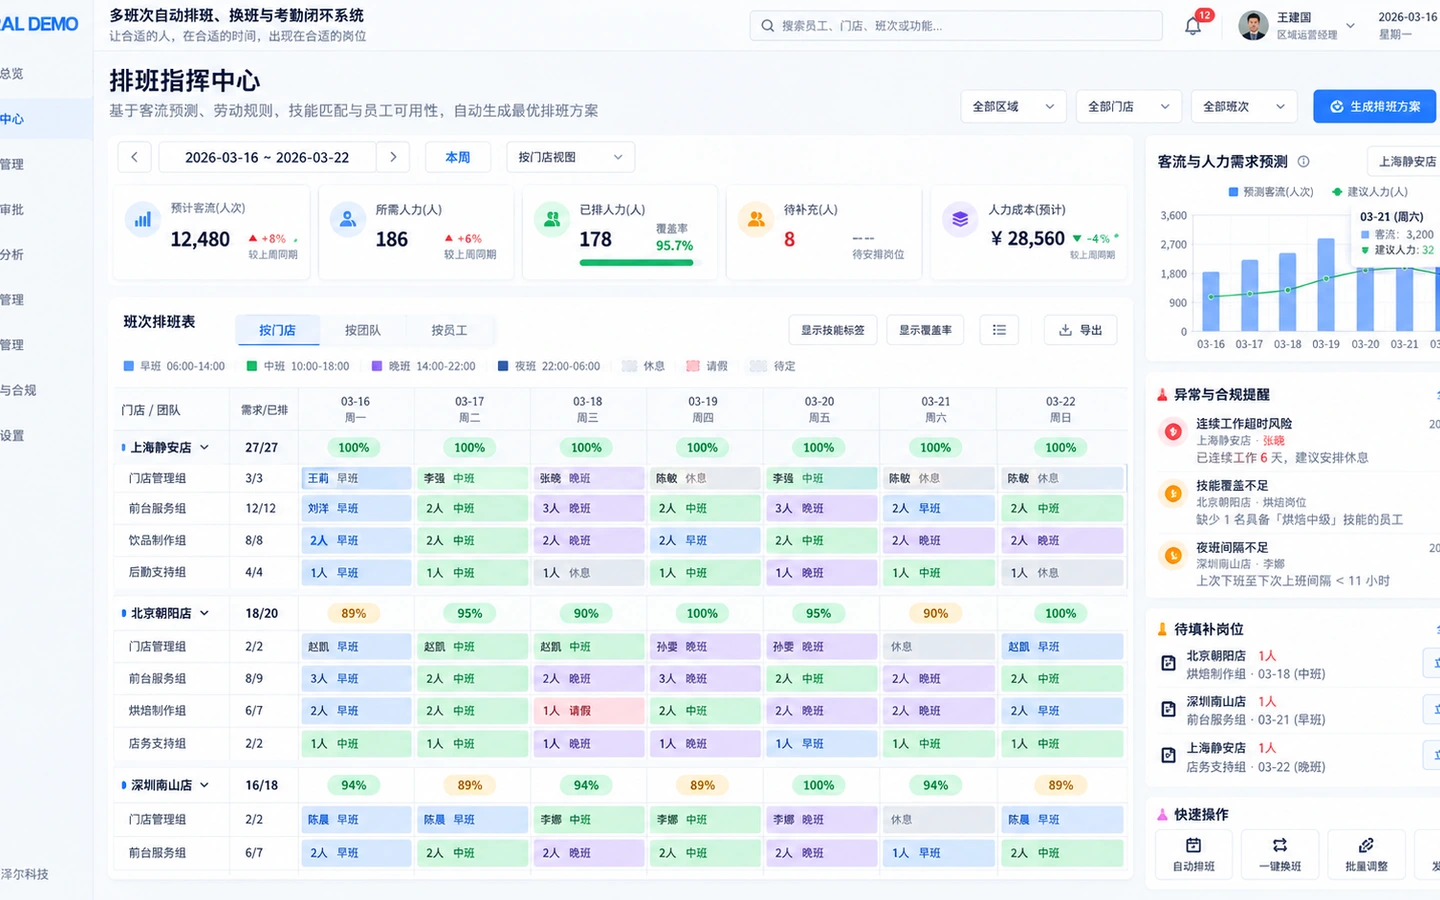The image size is (1440, 900).
Task: Open 全部门店 dropdown
Action: tap(1129, 106)
